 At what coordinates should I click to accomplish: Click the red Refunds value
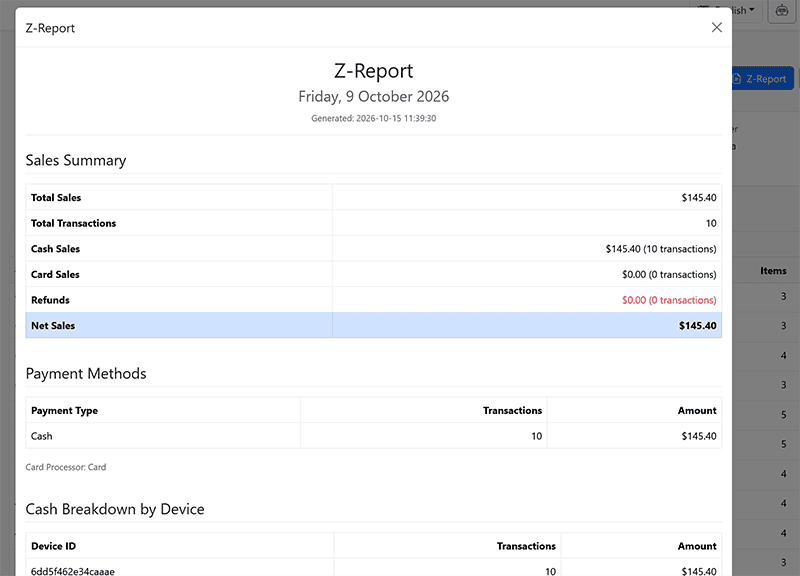point(669,299)
